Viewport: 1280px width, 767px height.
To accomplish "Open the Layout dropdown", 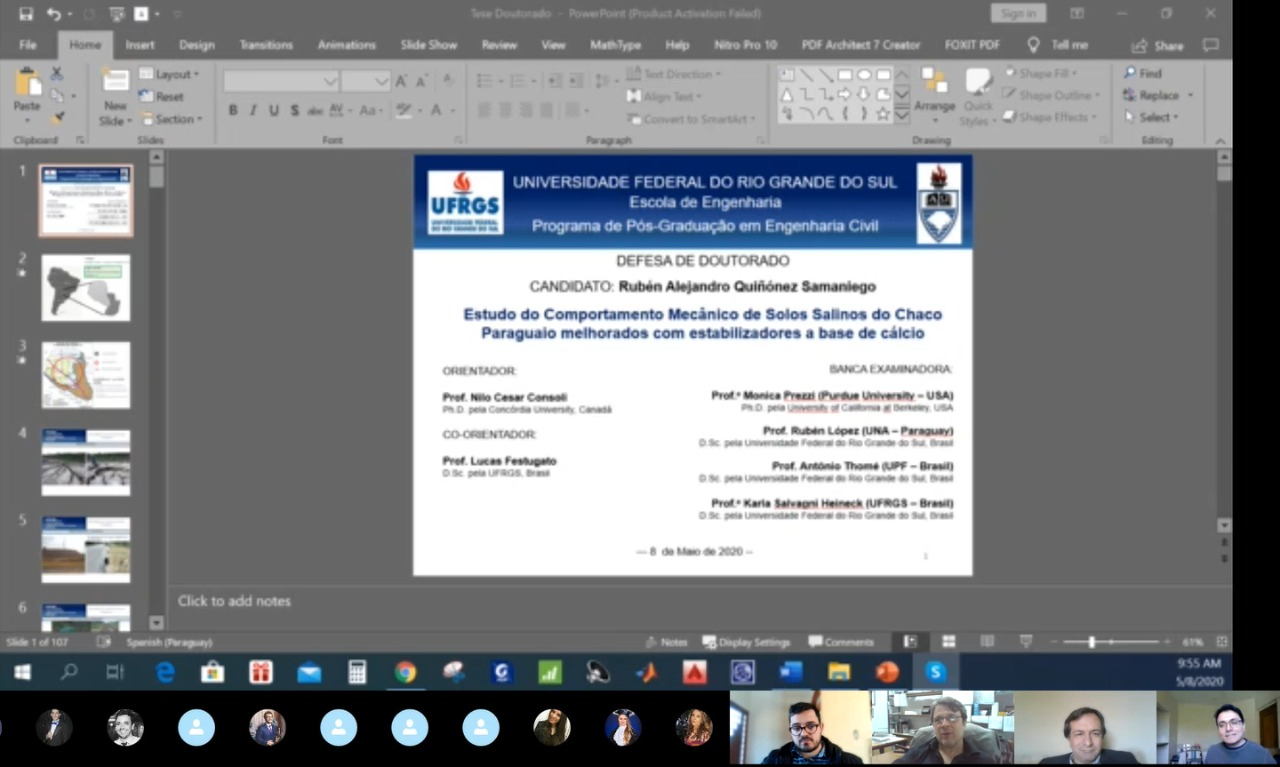I will [169, 74].
